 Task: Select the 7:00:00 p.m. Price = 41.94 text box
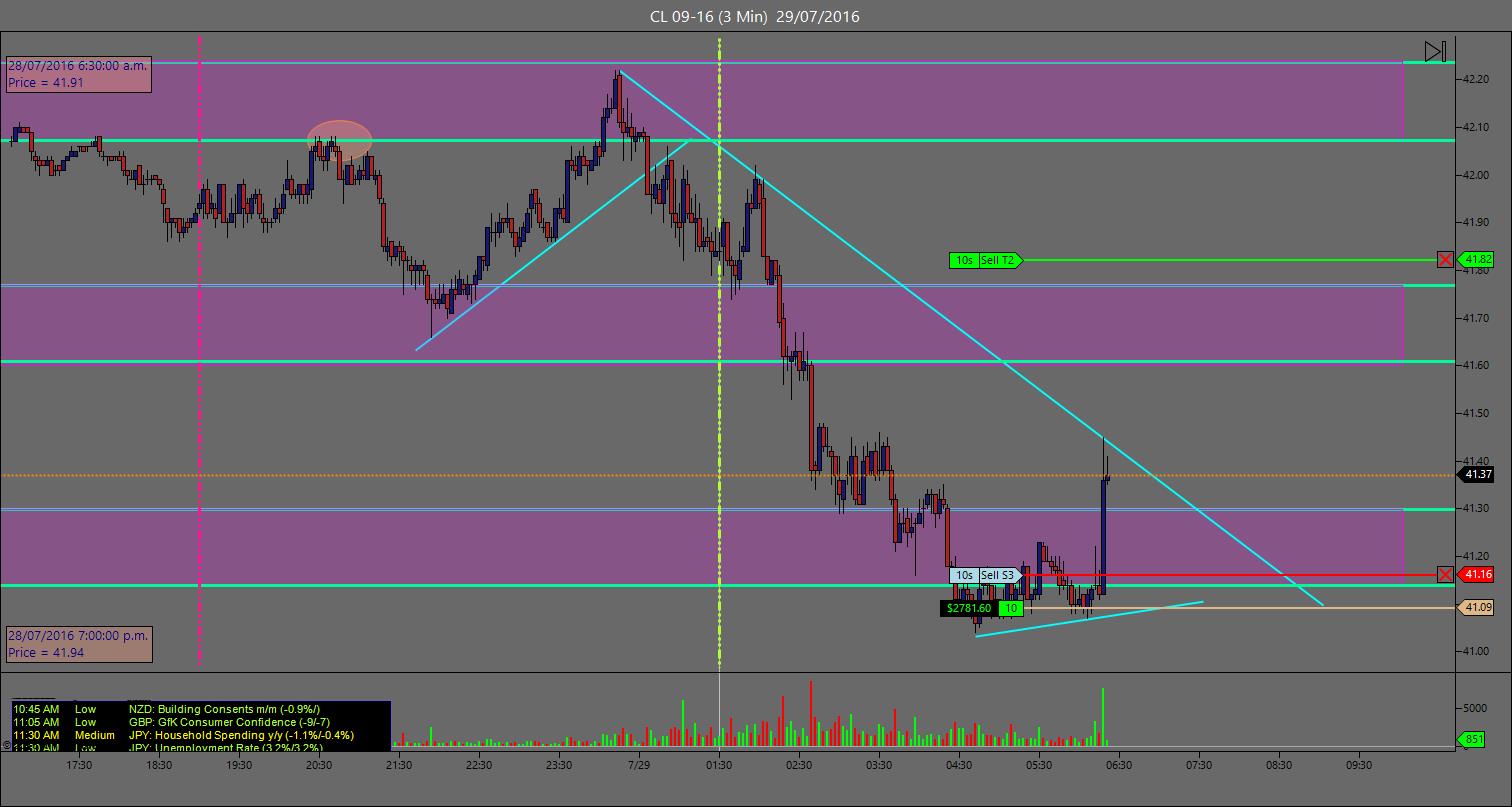click(79, 644)
